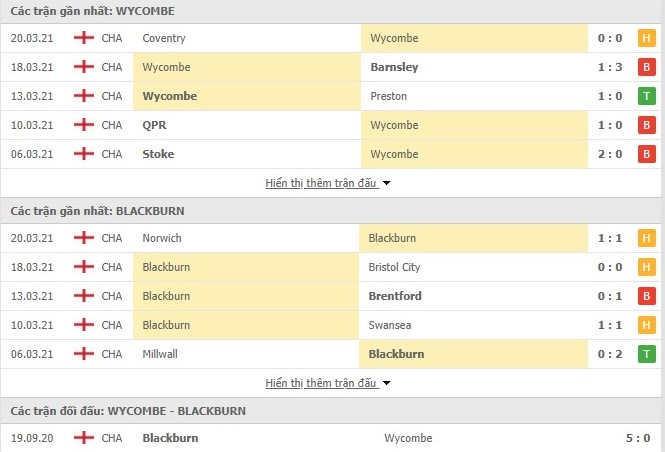Image resolution: width=665 pixels, height=452 pixels.
Task: Click the England flag in the Coventry row
Action: [83, 38]
